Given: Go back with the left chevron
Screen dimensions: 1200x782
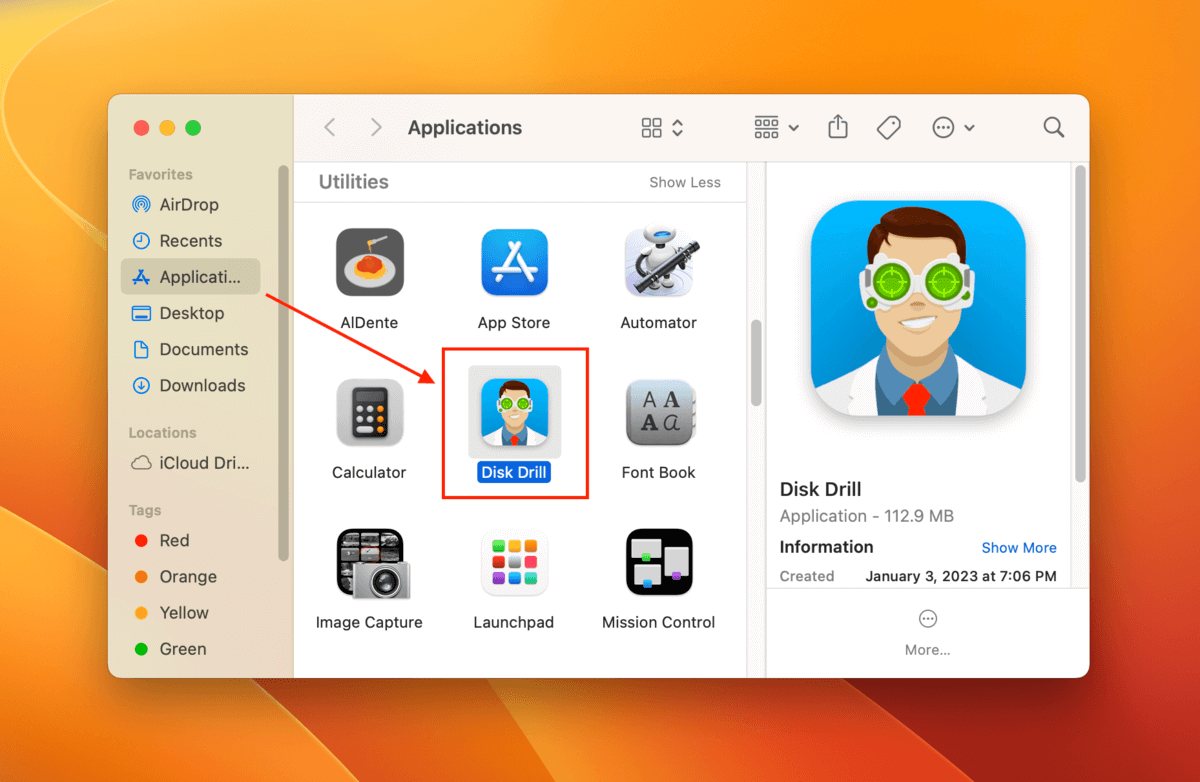Looking at the screenshot, I should pos(330,127).
